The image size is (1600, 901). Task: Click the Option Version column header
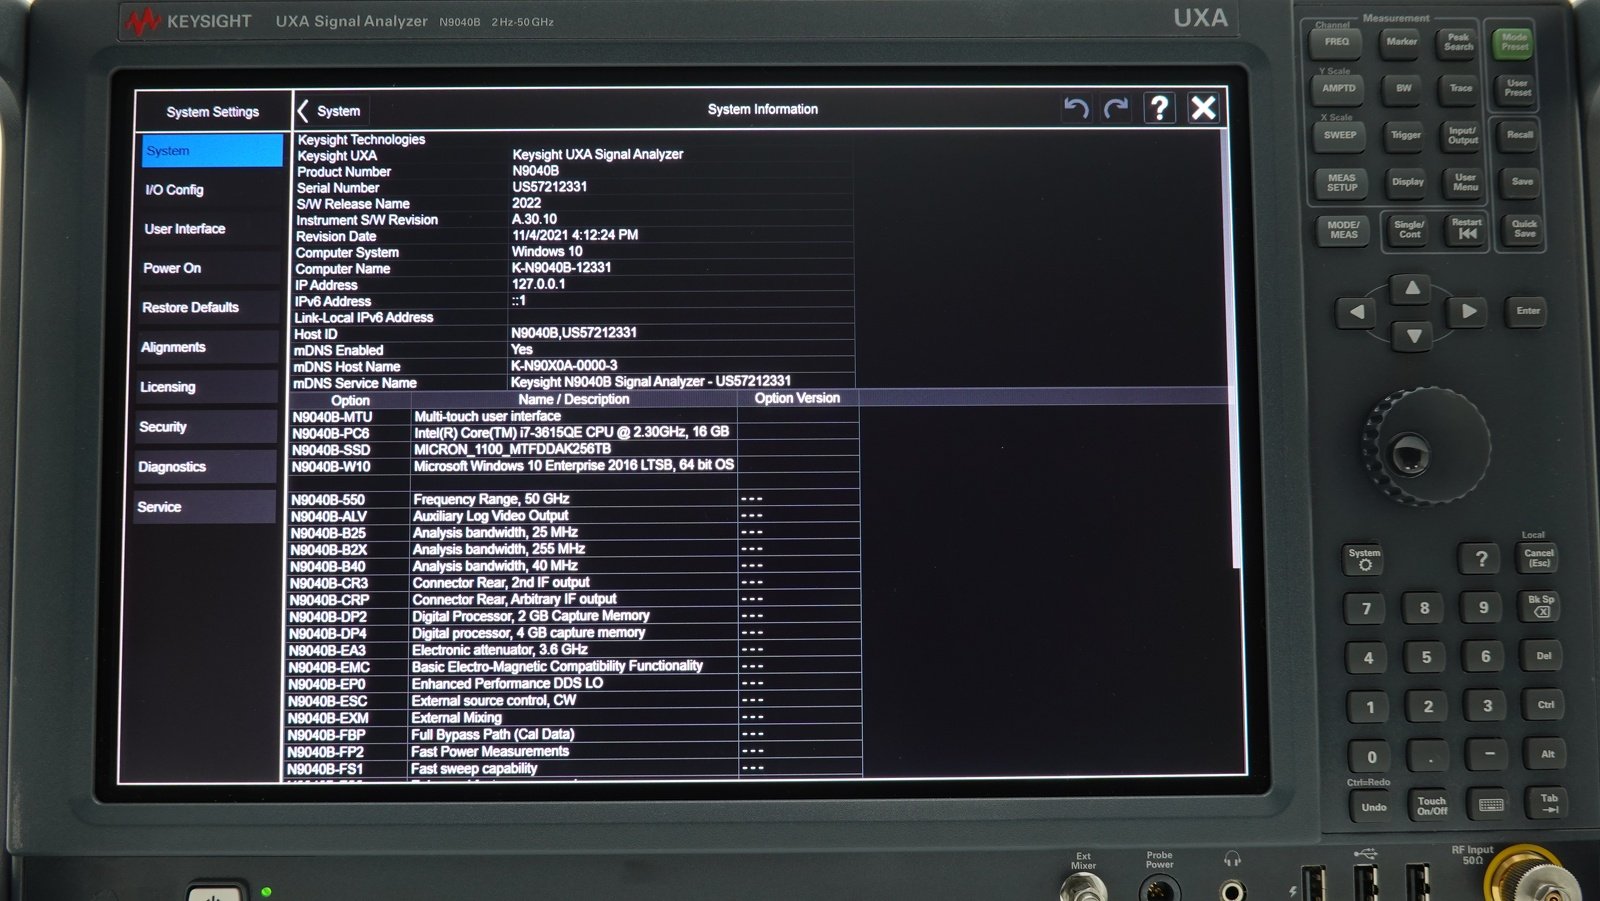click(x=797, y=398)
